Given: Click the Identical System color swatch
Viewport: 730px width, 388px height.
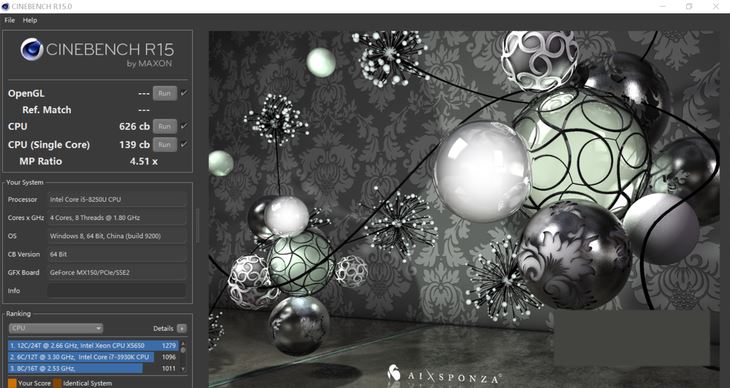Looking at the screenshot, I should pos(57,383).
